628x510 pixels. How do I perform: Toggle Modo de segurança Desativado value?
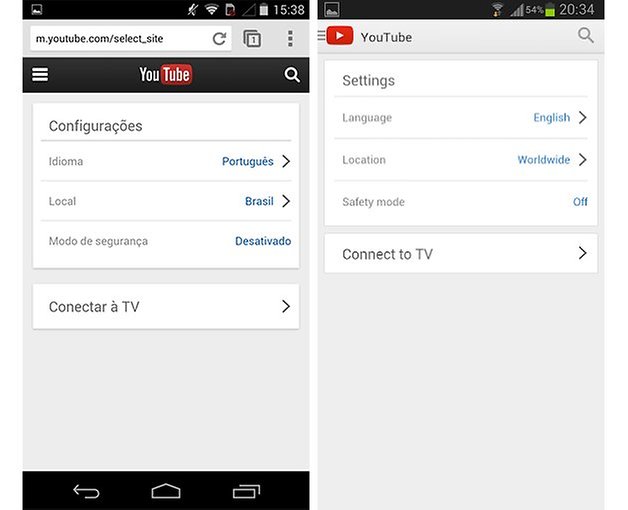coord(263,241)
